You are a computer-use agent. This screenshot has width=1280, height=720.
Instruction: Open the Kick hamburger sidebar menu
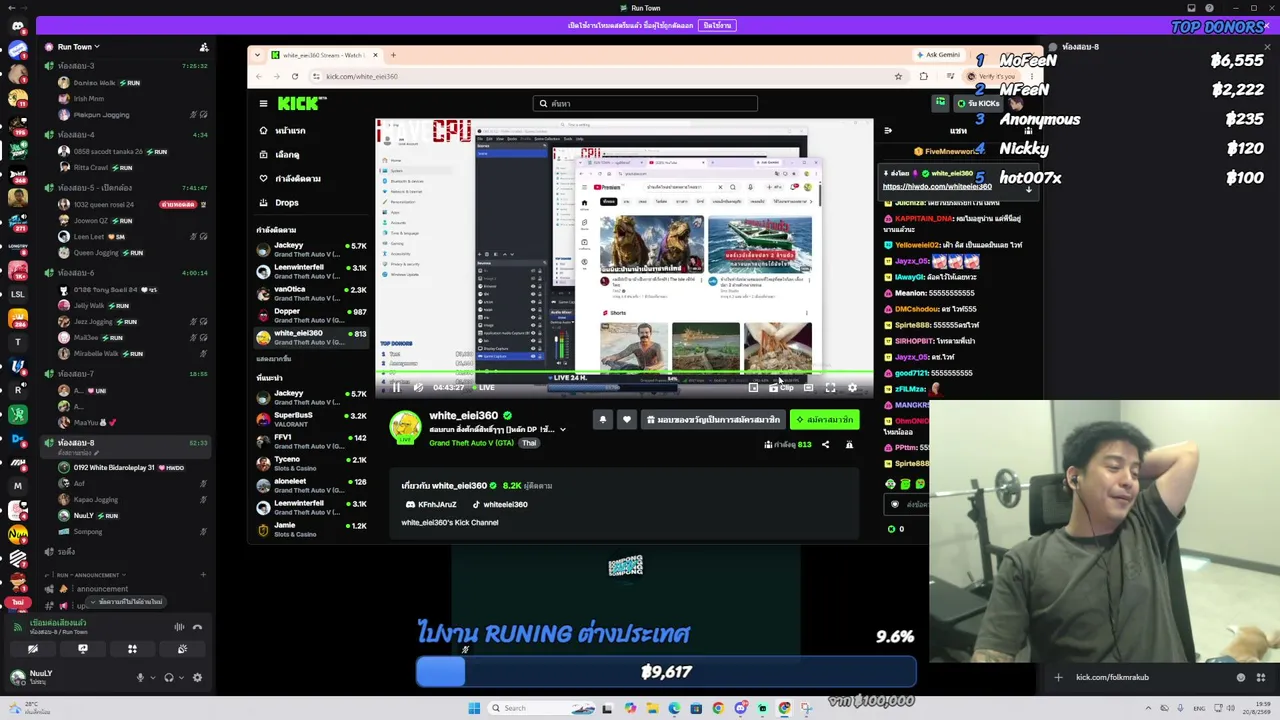263,103
